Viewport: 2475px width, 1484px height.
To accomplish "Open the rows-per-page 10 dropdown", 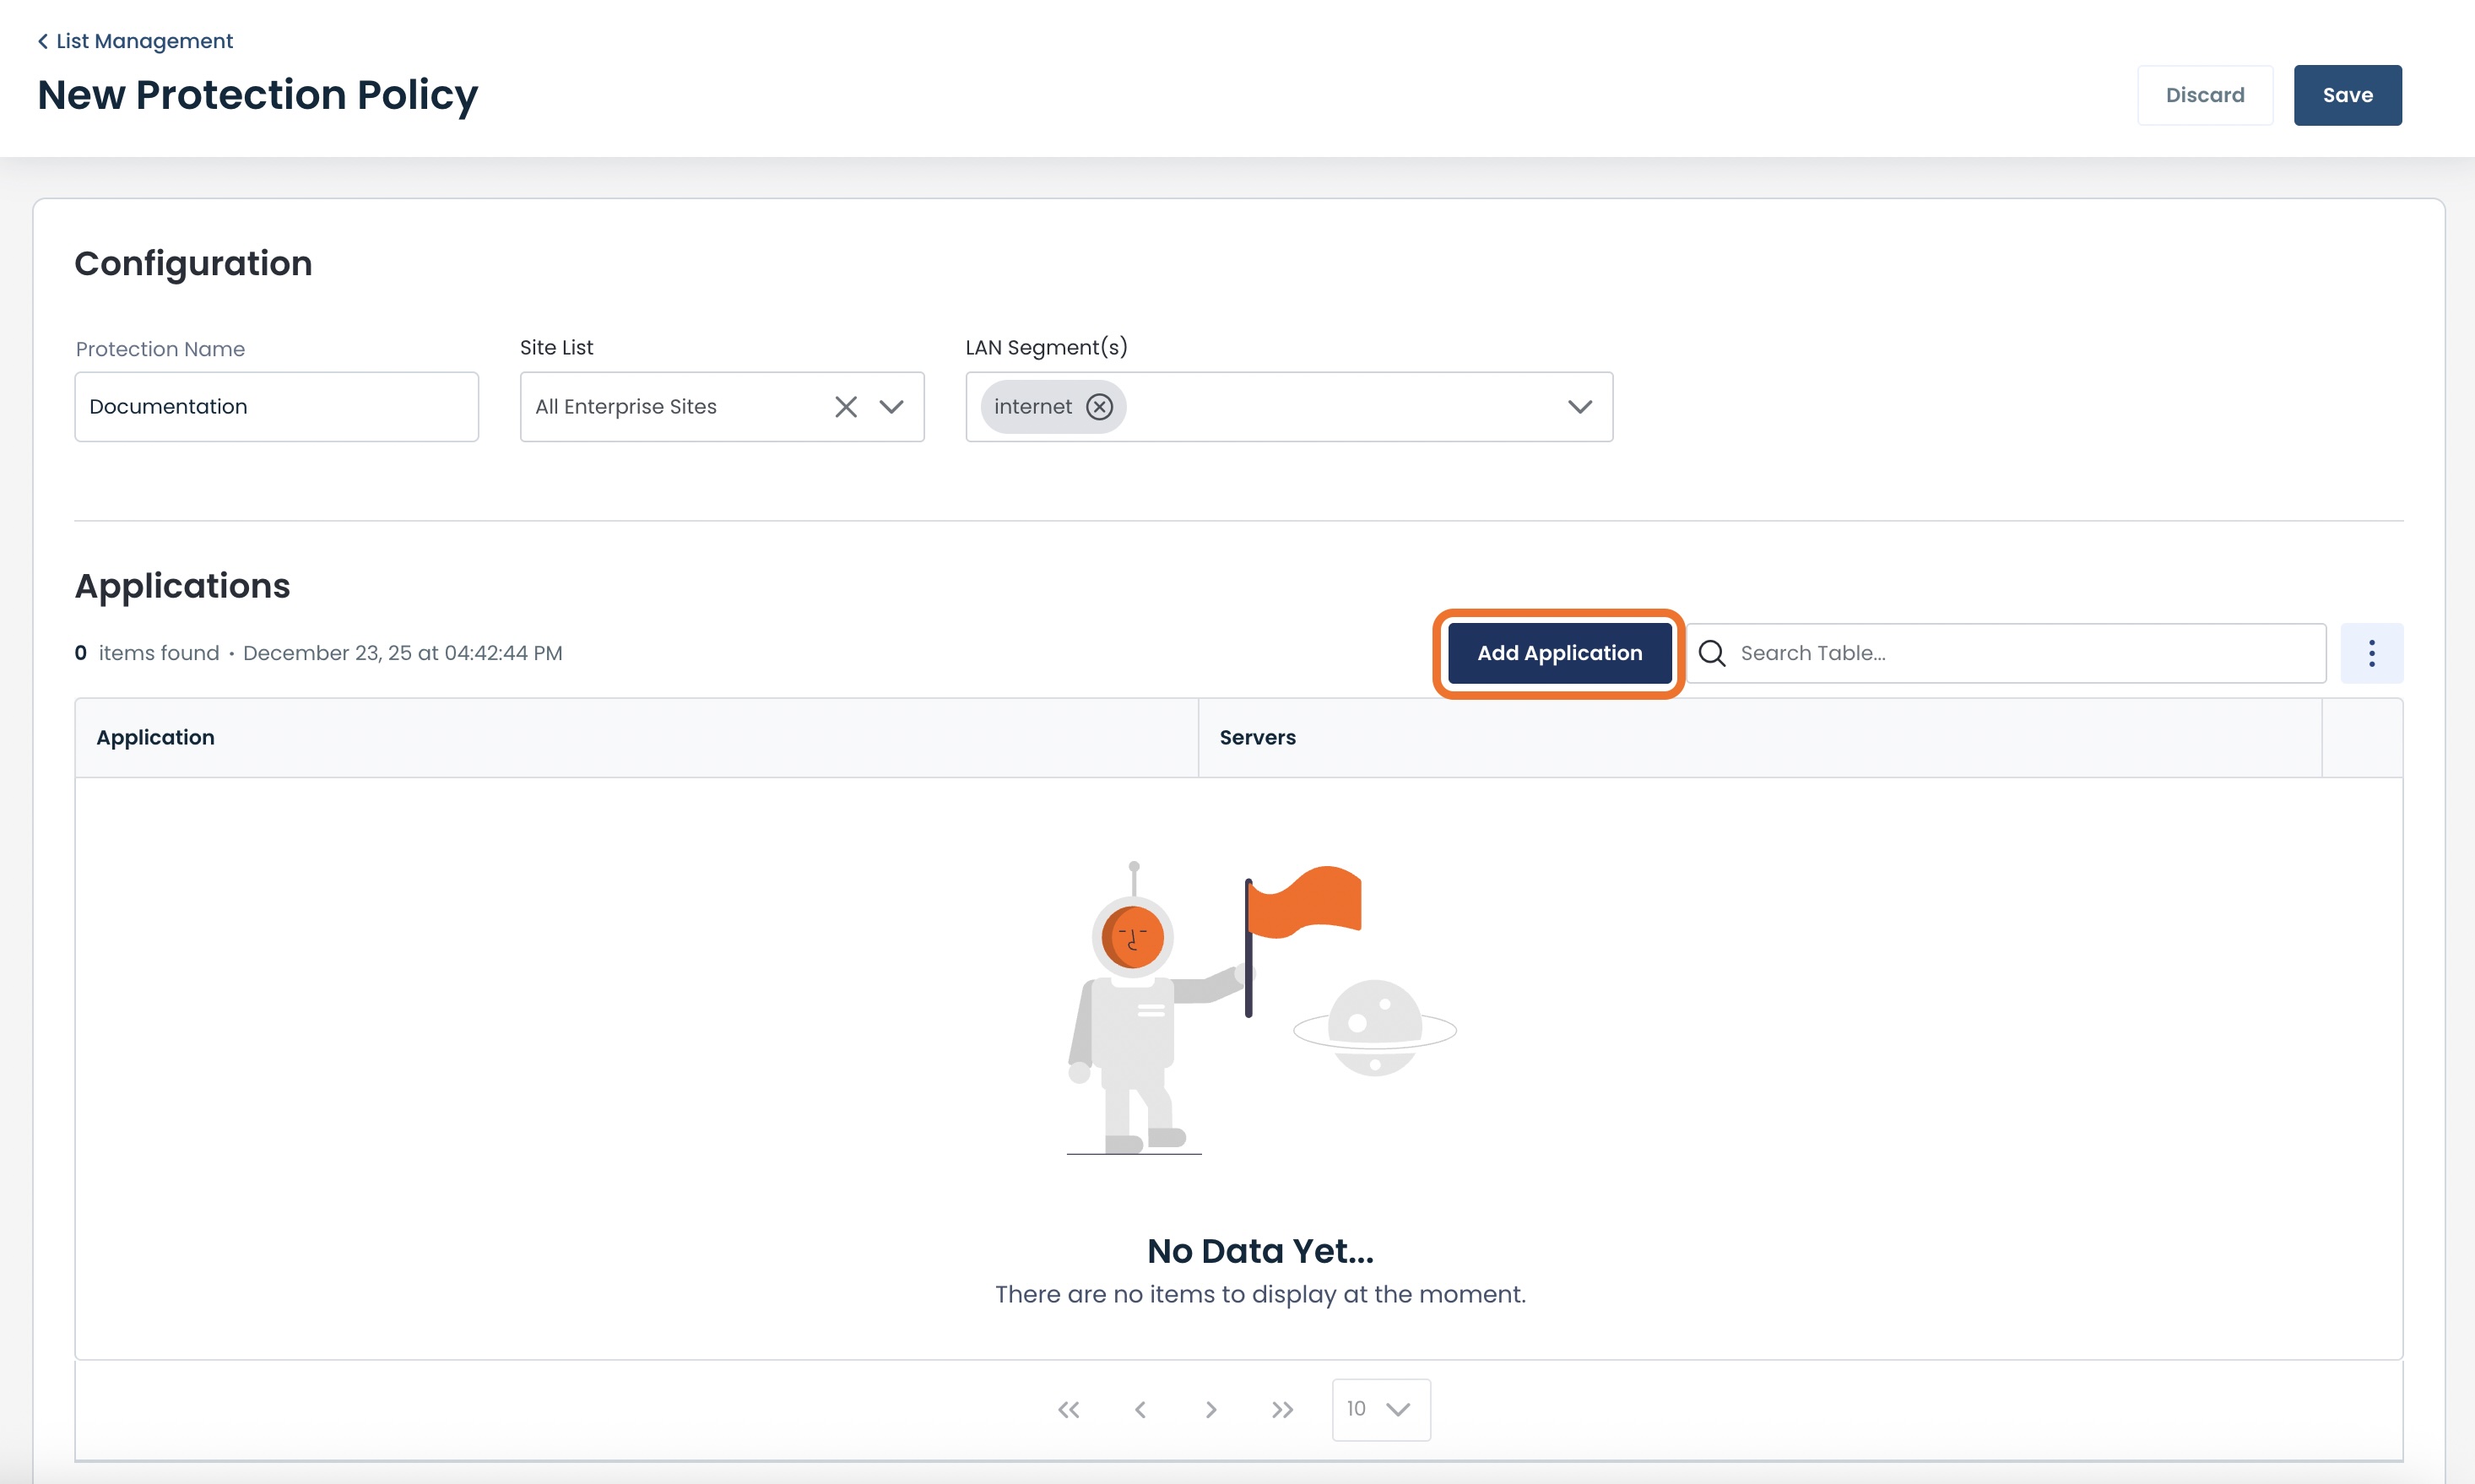I will [x=1381, y=1410].
